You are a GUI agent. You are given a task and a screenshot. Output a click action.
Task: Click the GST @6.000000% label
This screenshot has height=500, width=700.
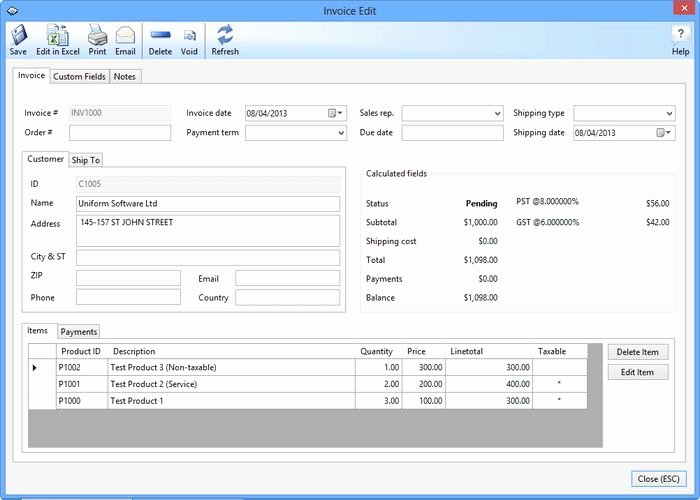coord(547,222)
